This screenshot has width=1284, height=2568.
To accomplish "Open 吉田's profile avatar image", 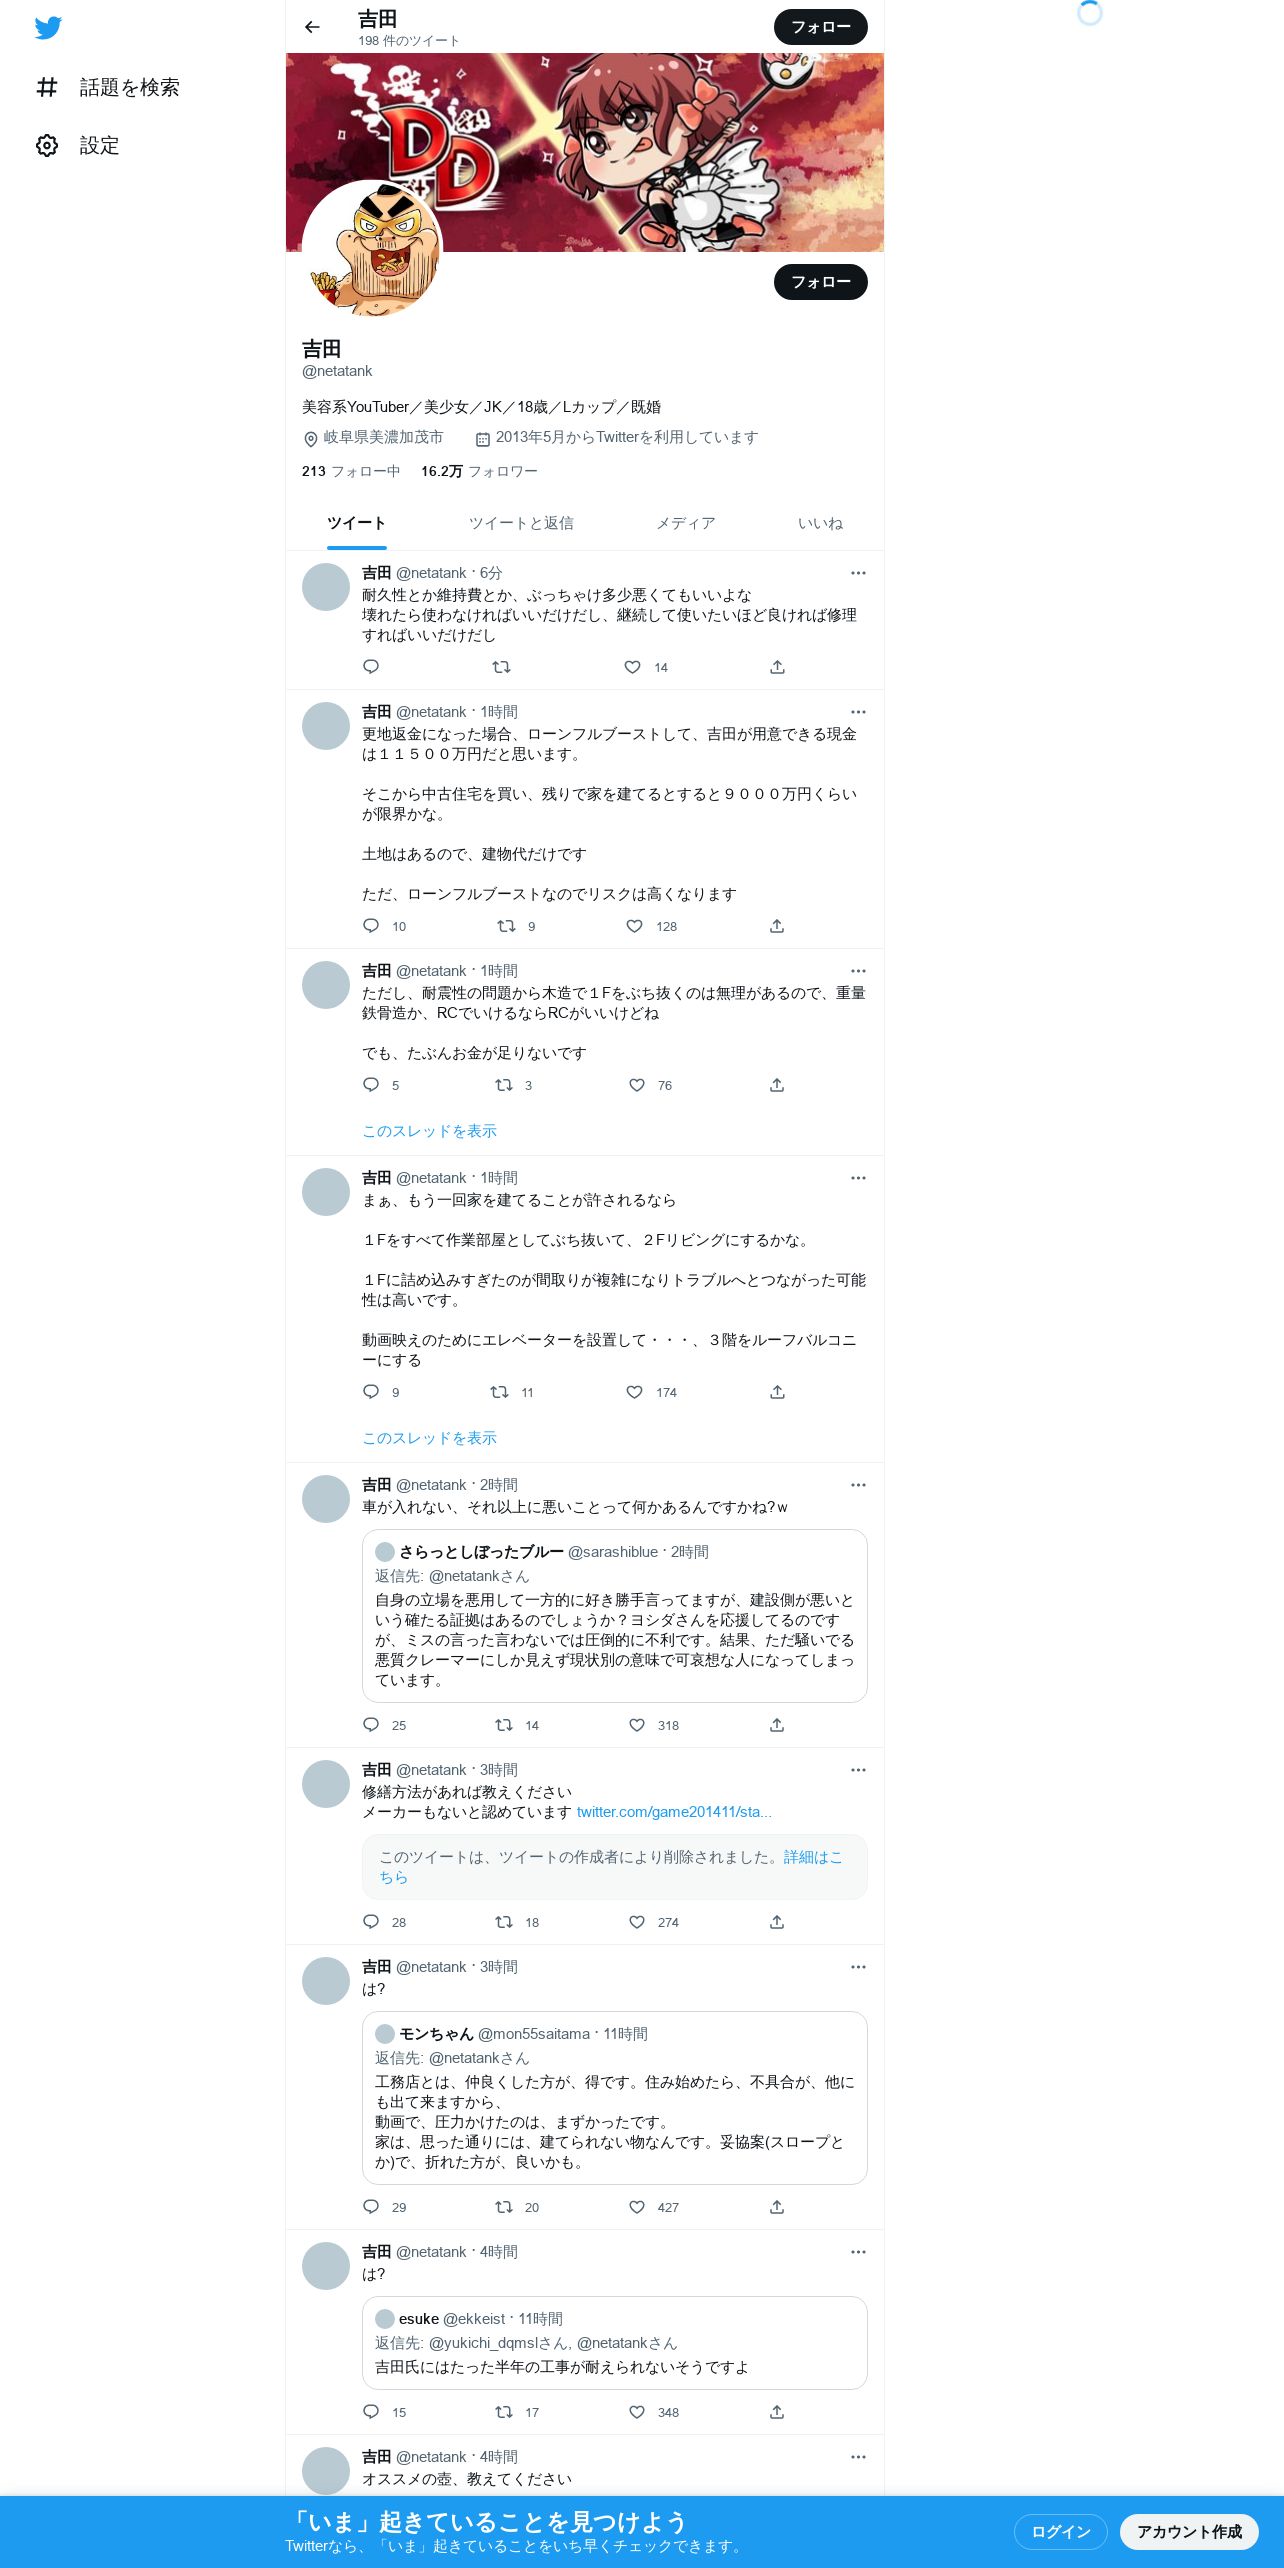I will [374, 250].
